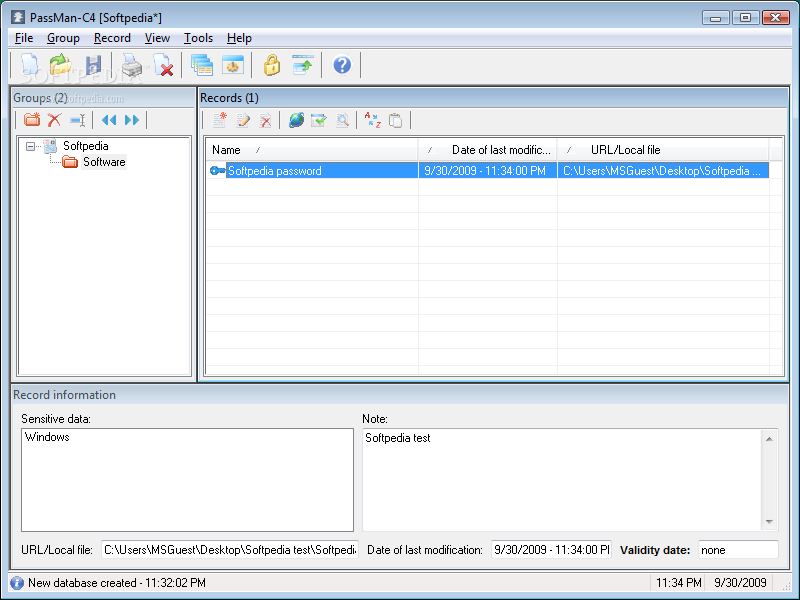Collapse the Softpedia tree node
The height and width of the screenshot is (600, 800).
click(x=31, y=146)
